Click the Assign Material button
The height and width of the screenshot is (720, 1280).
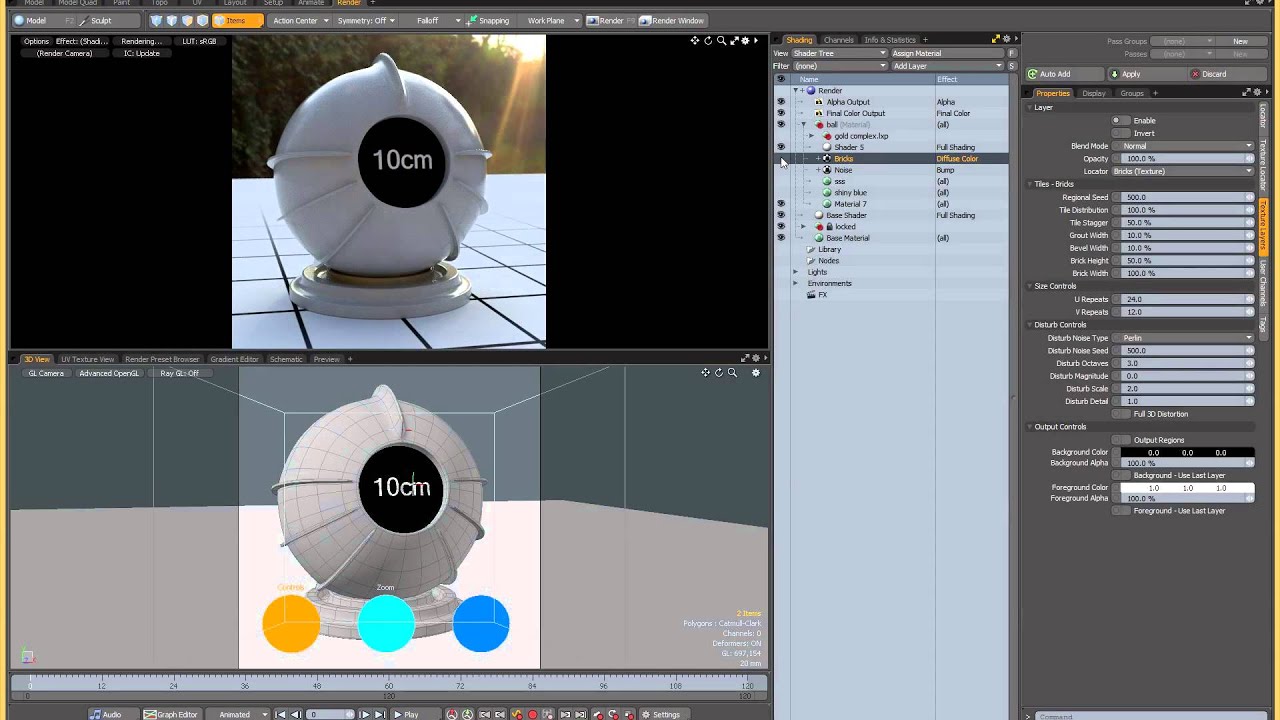pyautogui.click(x=949, y=53)
